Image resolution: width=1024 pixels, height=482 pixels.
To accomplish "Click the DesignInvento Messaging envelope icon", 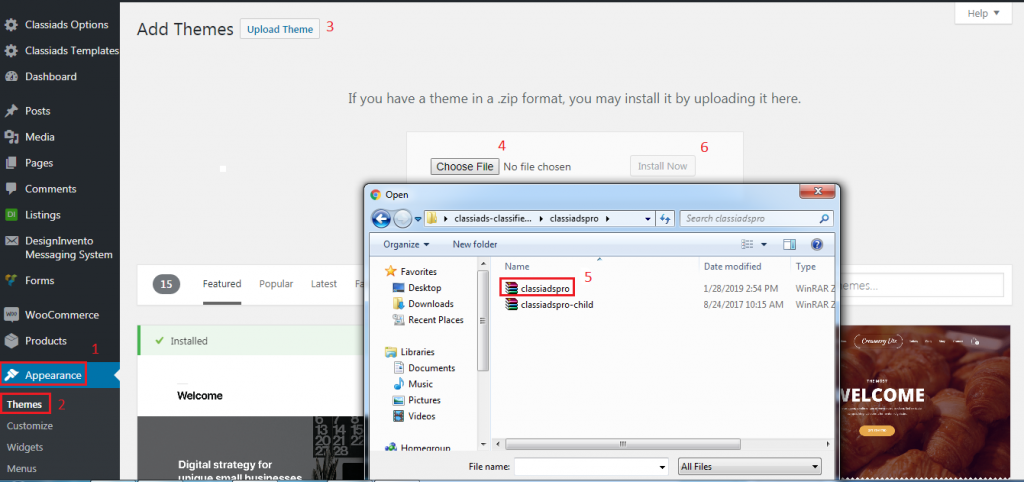I will [x=11, y=240].
